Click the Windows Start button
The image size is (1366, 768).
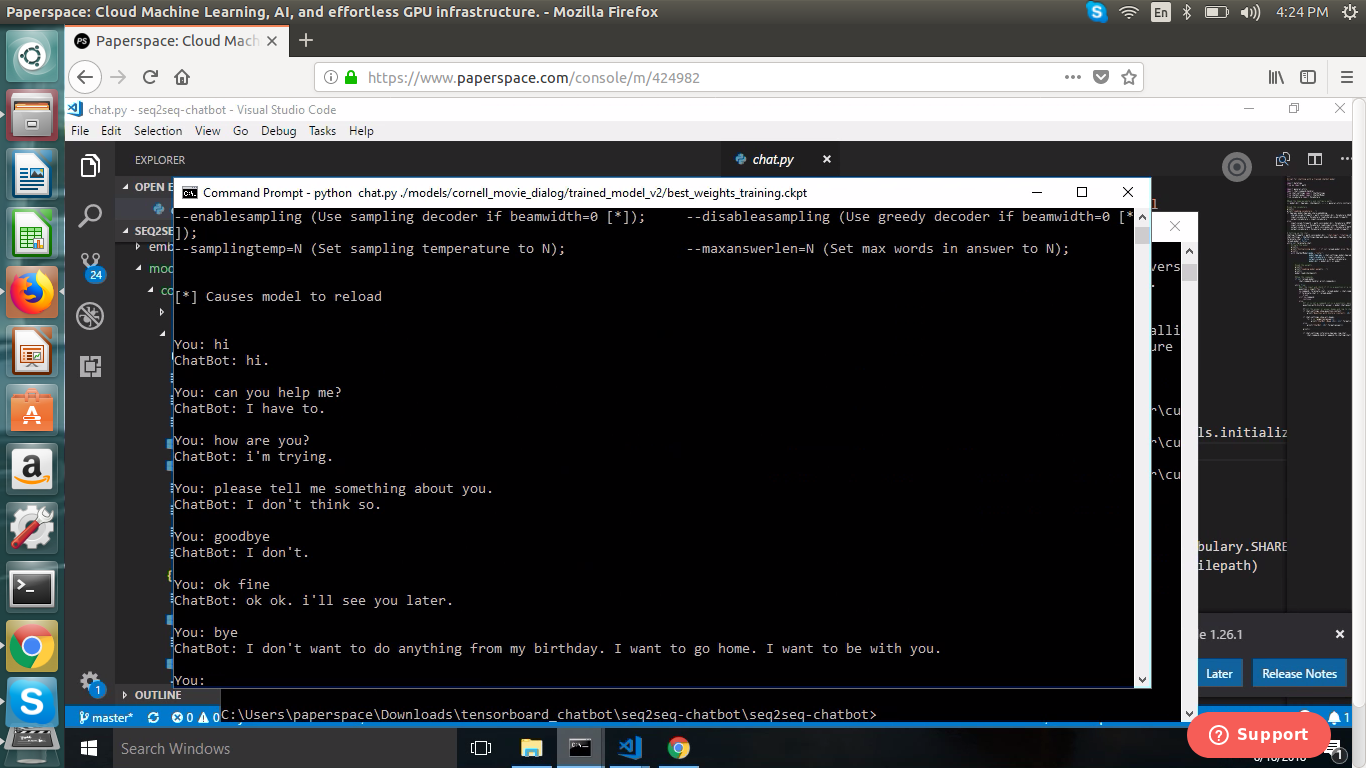click(x=88, y=748)
